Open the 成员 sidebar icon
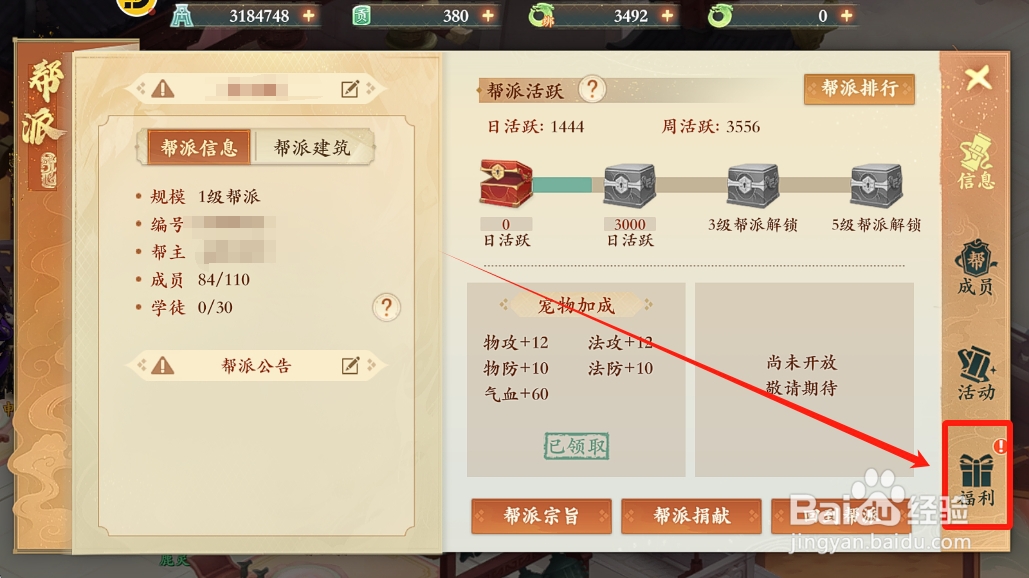 click(976, 268)
